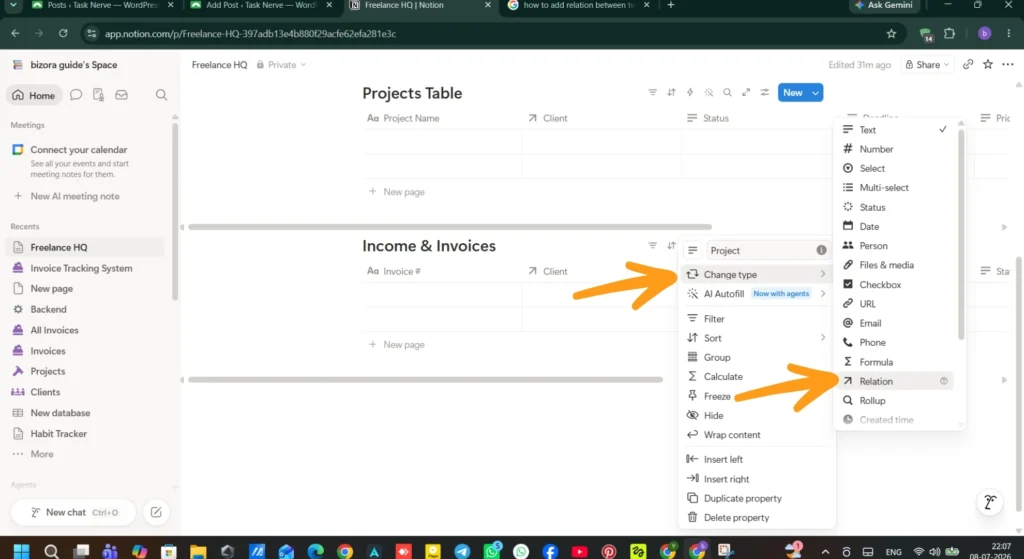This screenshot has height=559, width=1024.
Task: Open Calculate option
Action: coord(756,377)
